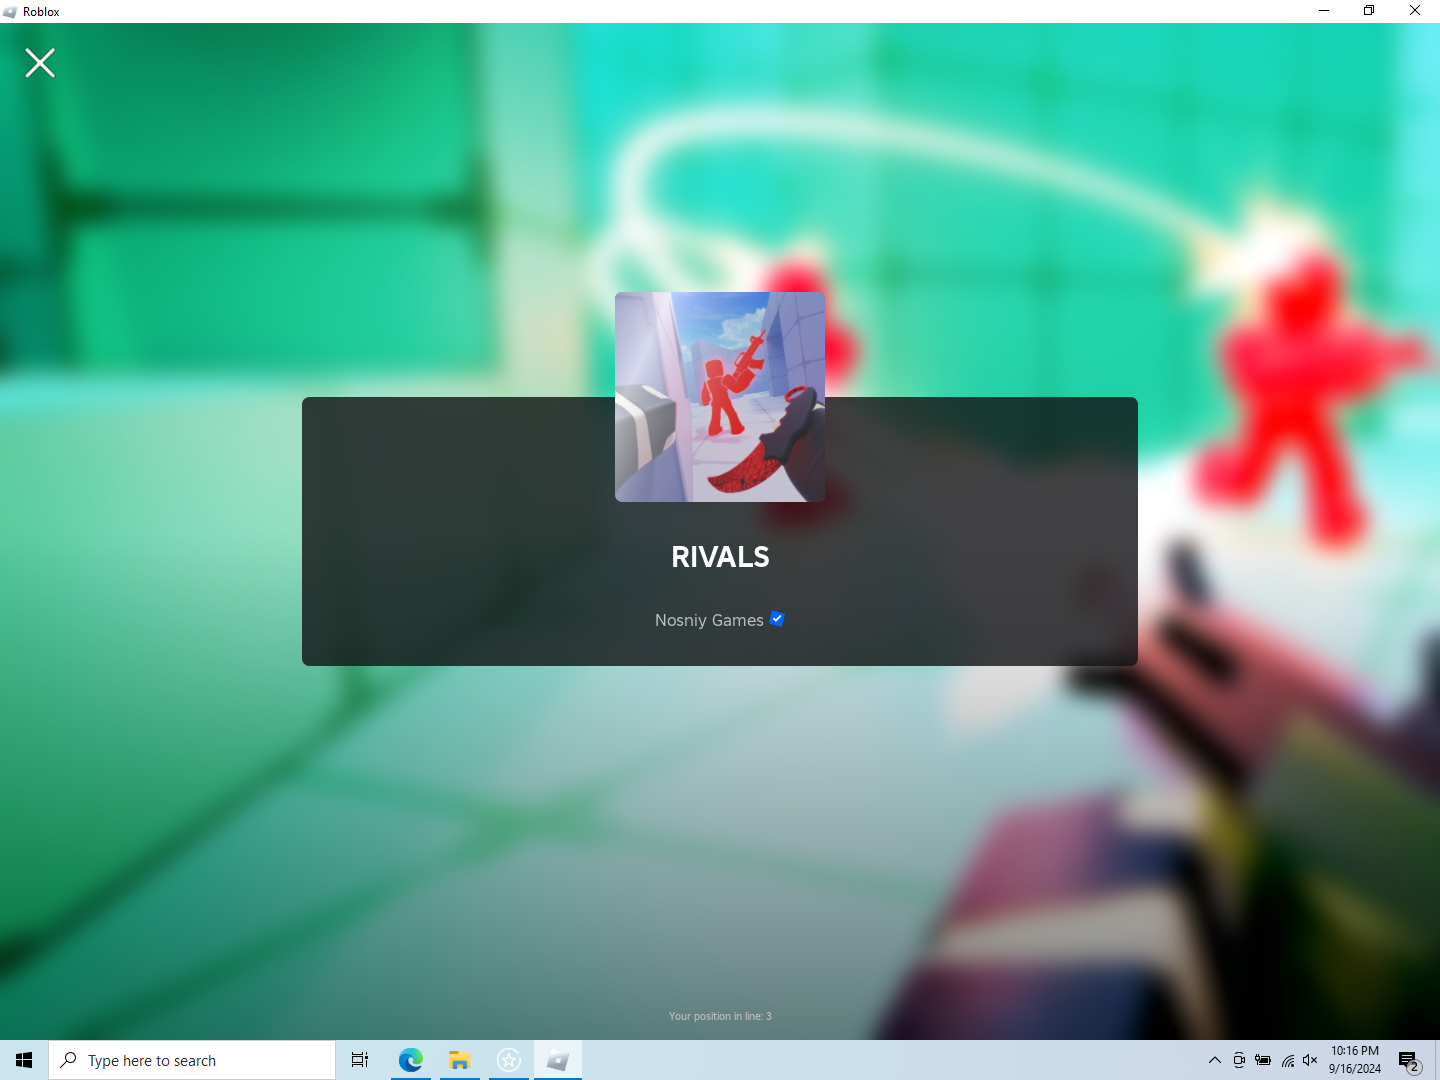Close the RIVALS loading screen with the X

click(40, 63)
